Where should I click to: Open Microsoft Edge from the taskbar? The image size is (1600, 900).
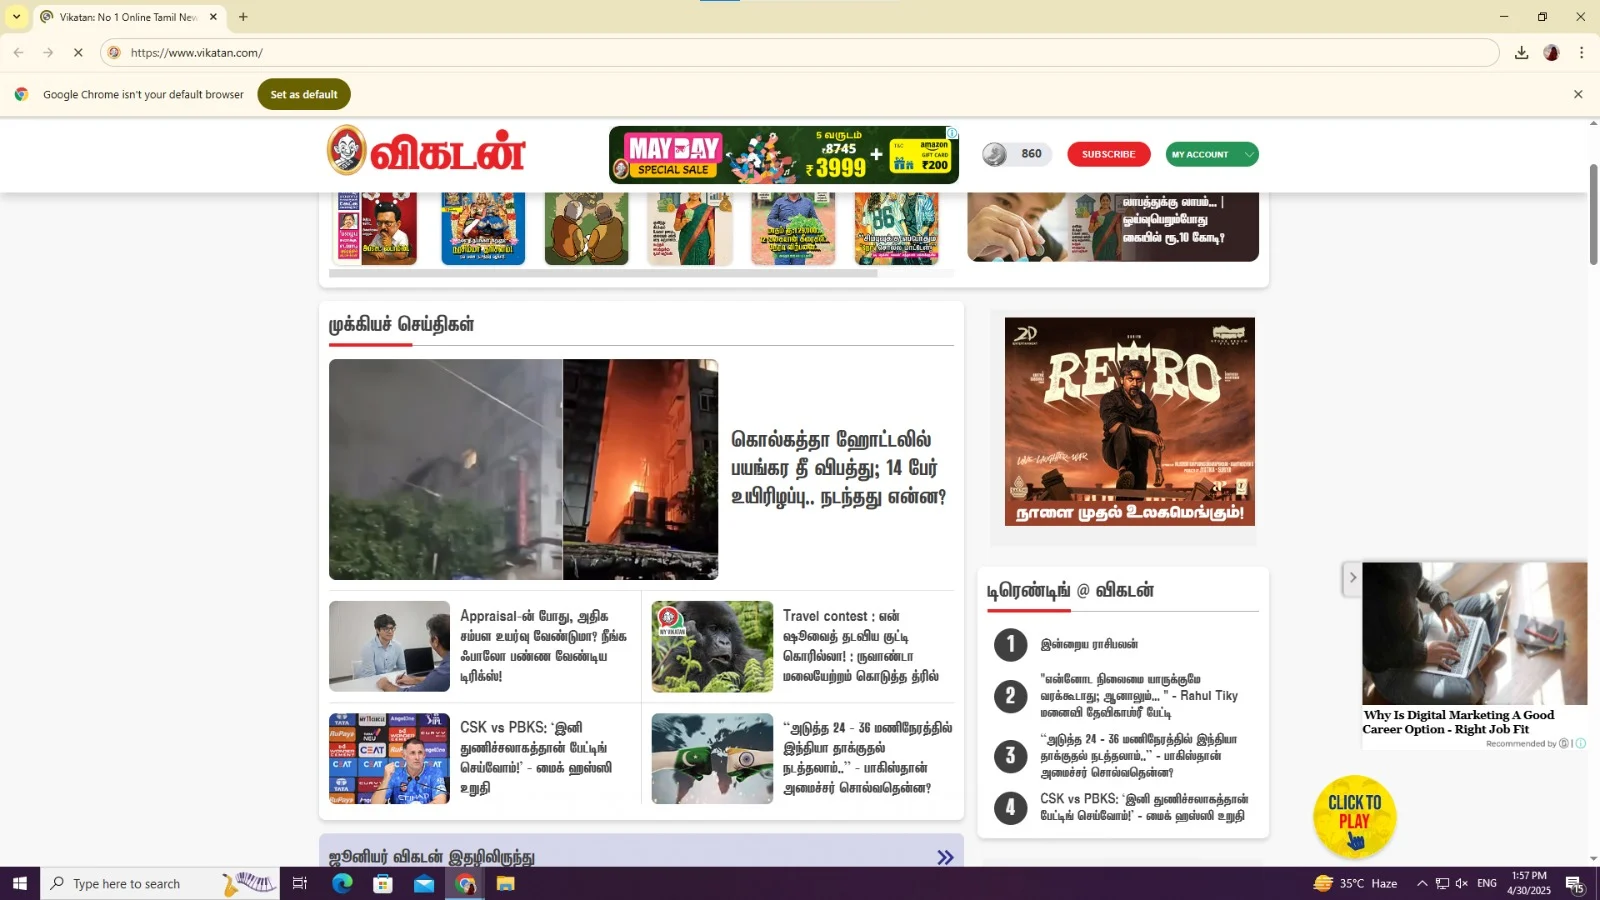click(x=342, y=883)
